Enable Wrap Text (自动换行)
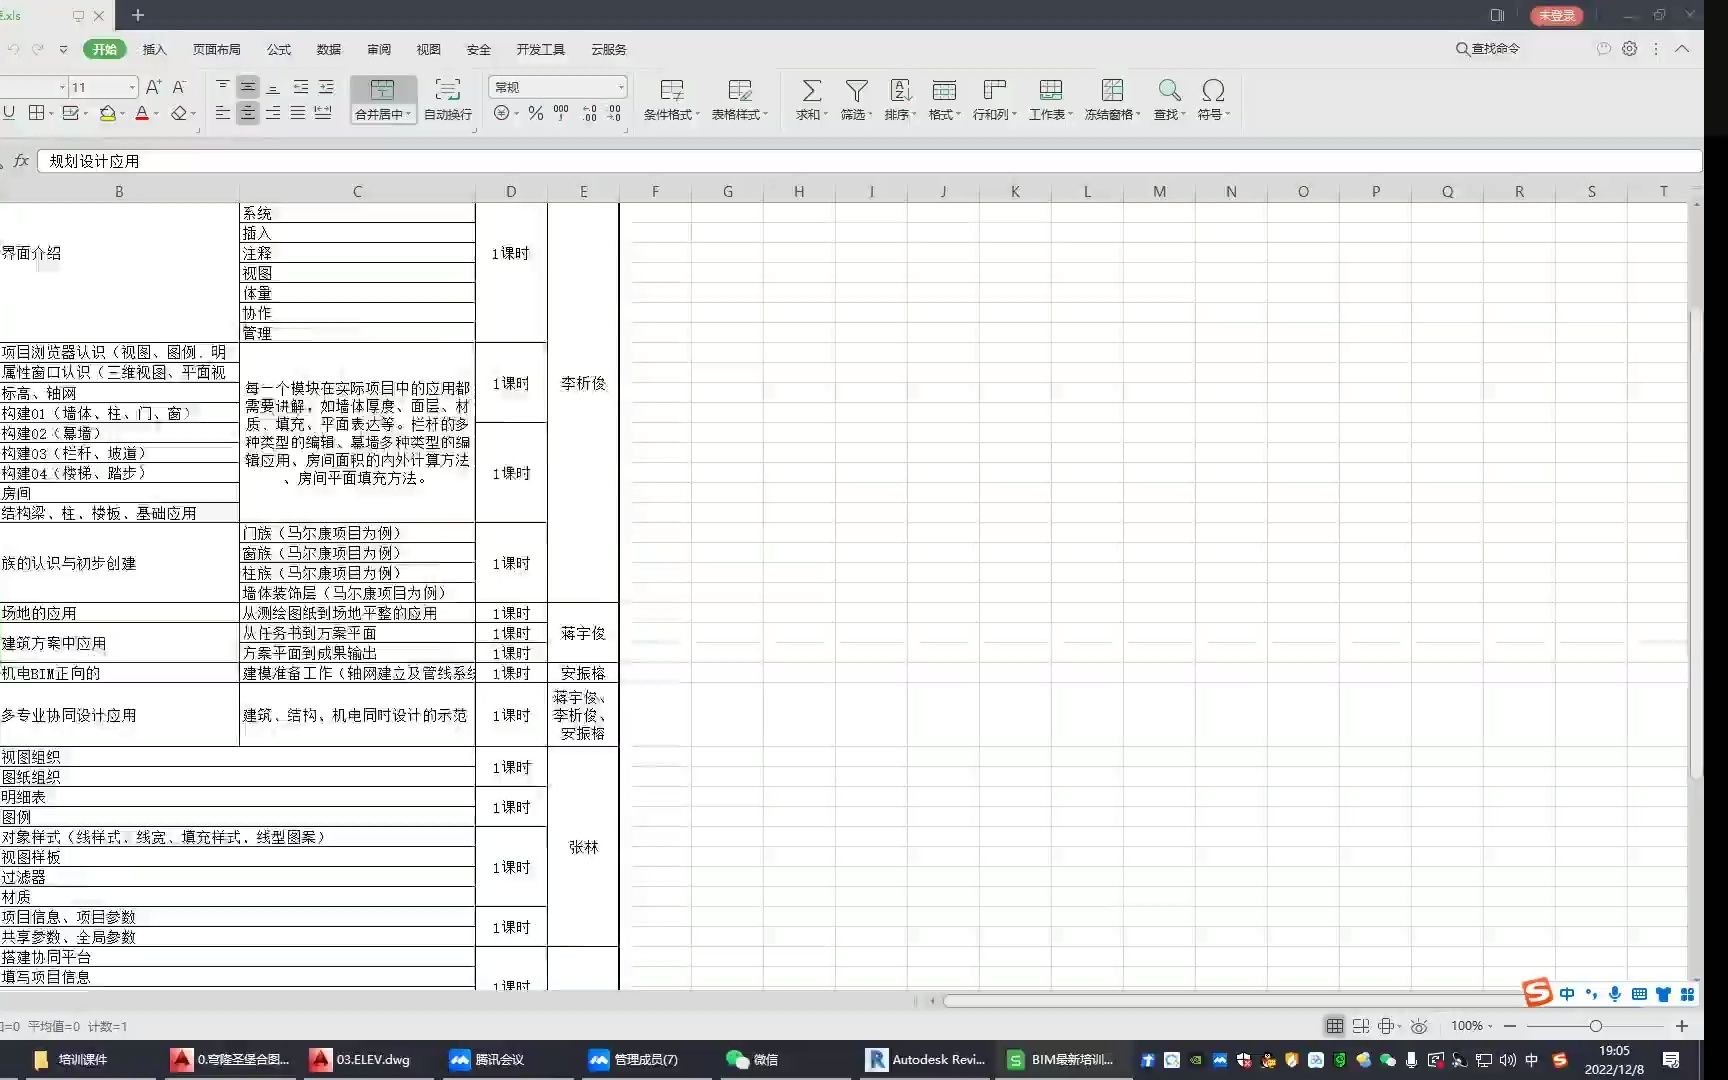 tap(445, 98)
